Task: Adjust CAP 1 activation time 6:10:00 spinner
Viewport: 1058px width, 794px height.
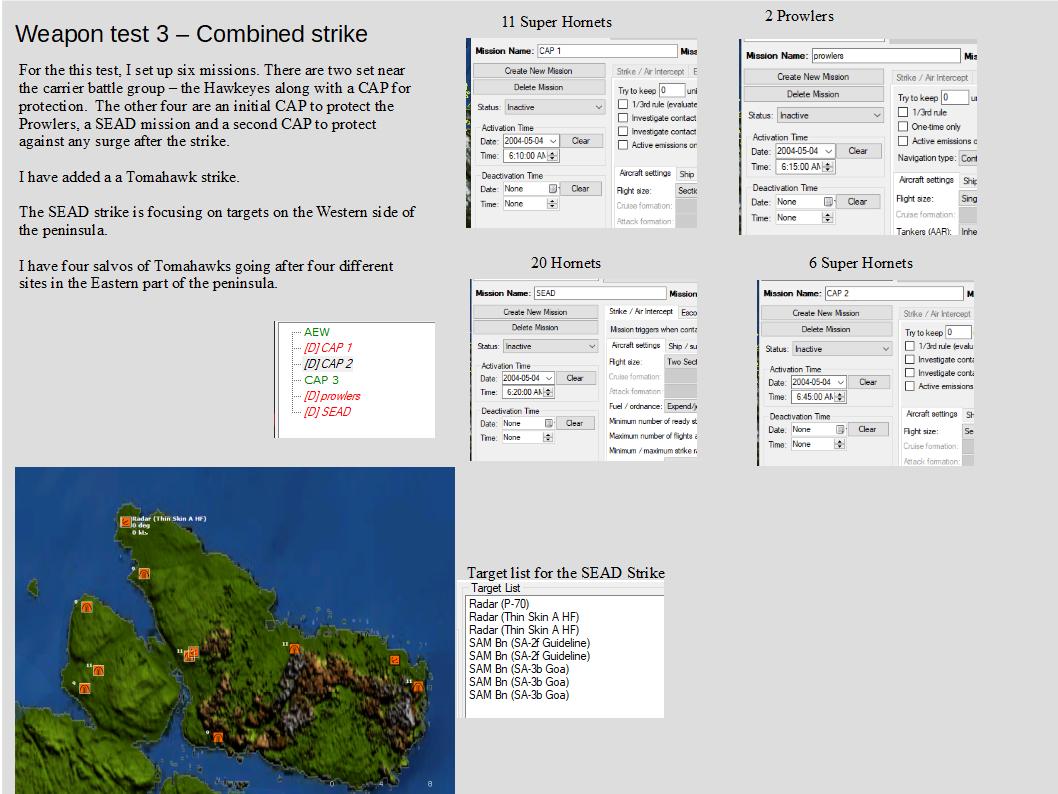Action: pos(553,156)
